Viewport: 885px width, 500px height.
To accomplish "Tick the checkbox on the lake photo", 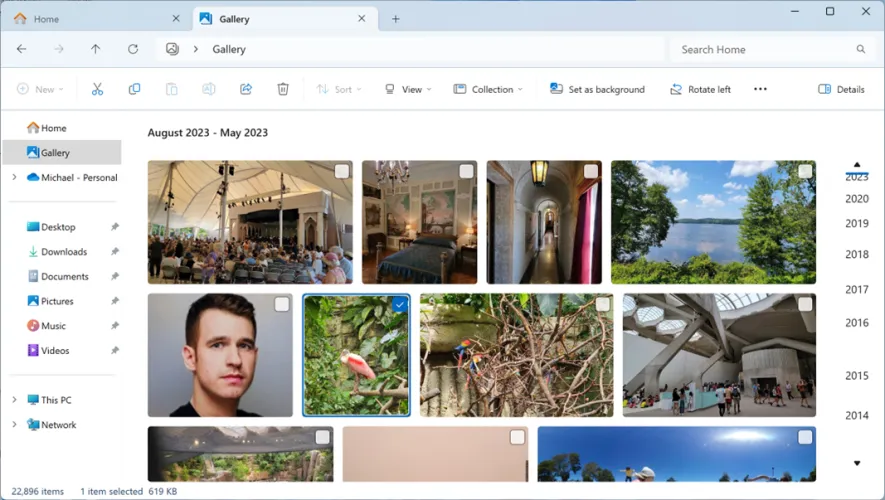I will click(x=805, y=172).
